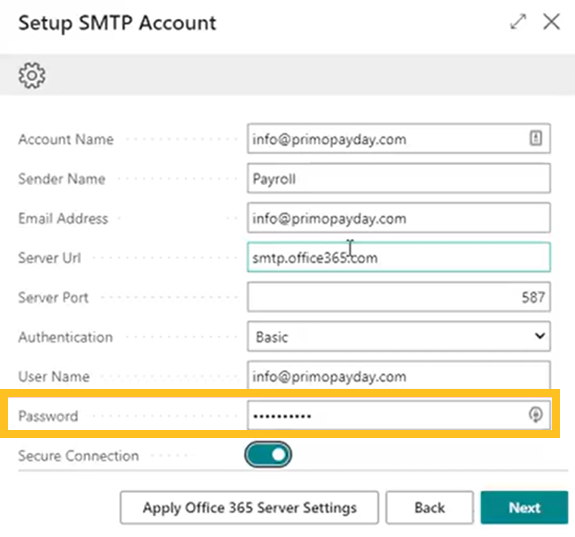Click the Email Address label
This screenshot has height=537, width=575.
[x=63, y=219]
